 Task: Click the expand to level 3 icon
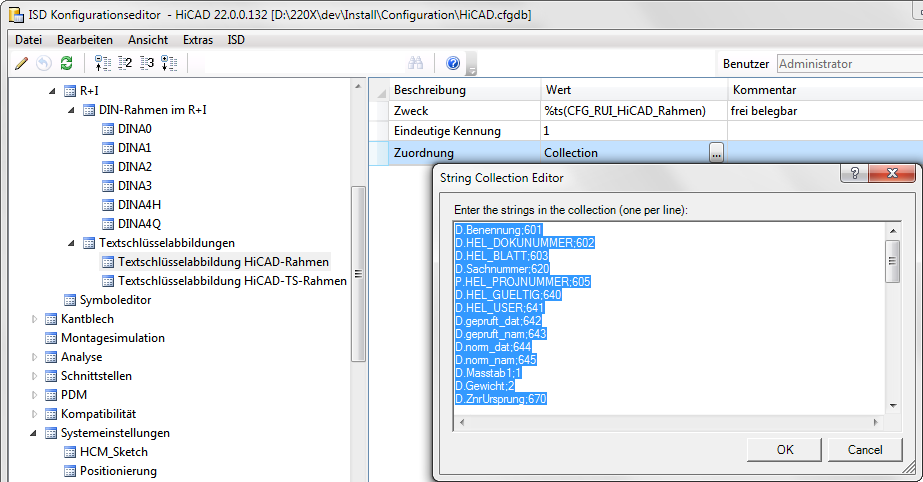(x=147, y=63)
